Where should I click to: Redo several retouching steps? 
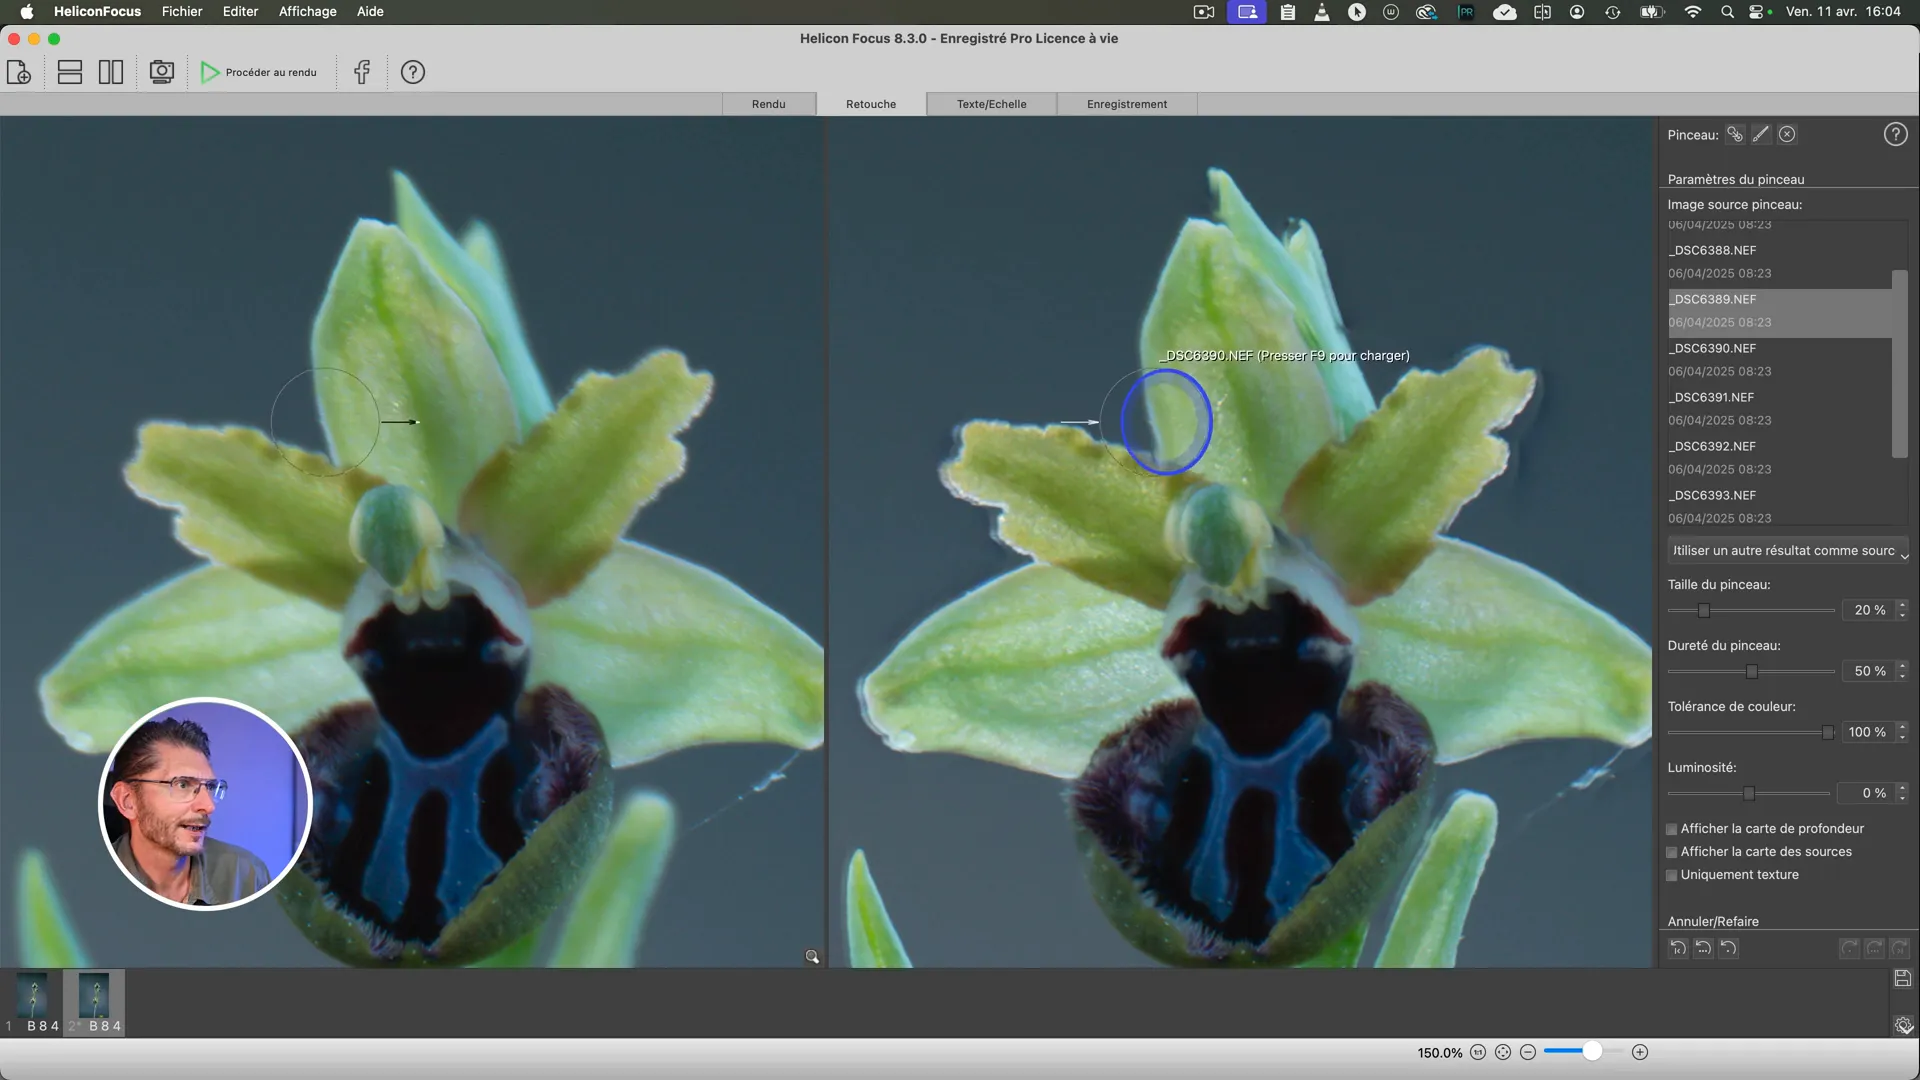1875,948
